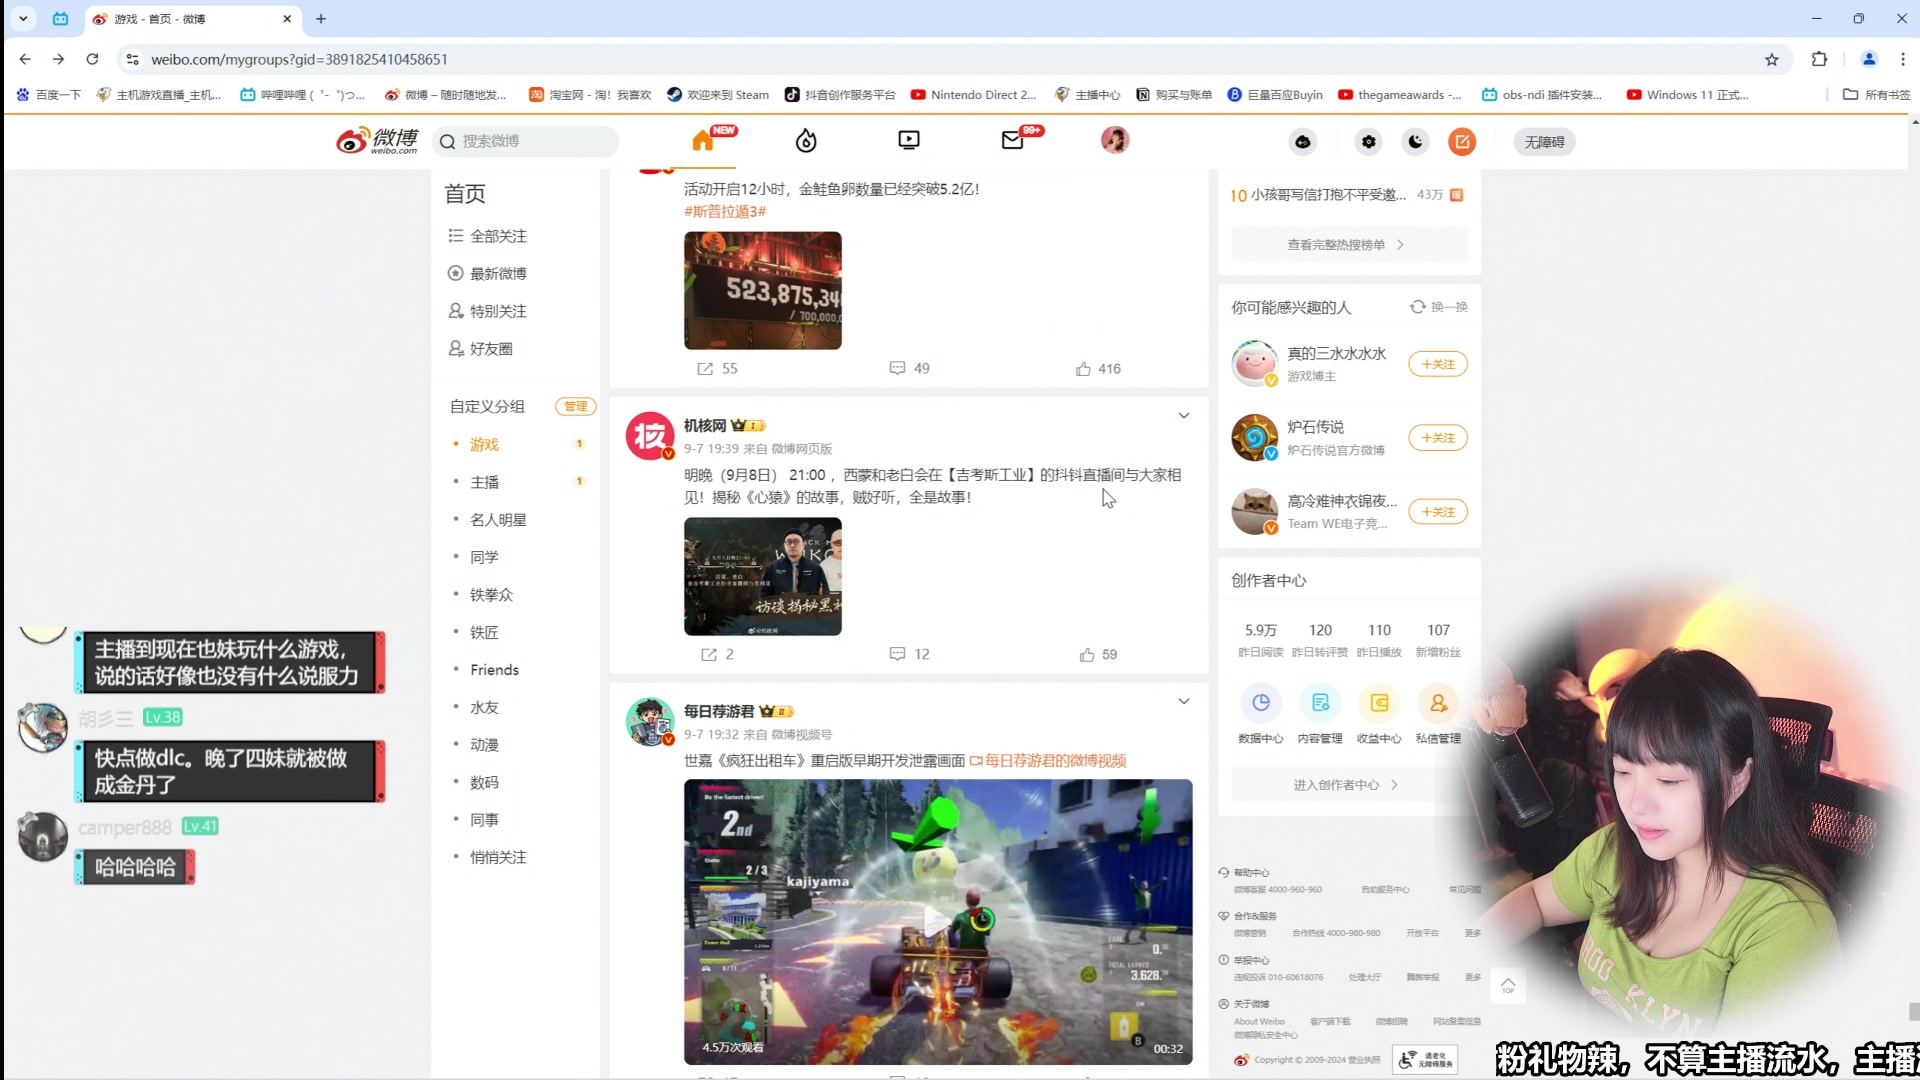
Task: Click the back-to-top arrow button
Action: pyautogui.click(x=1508, y=986)
